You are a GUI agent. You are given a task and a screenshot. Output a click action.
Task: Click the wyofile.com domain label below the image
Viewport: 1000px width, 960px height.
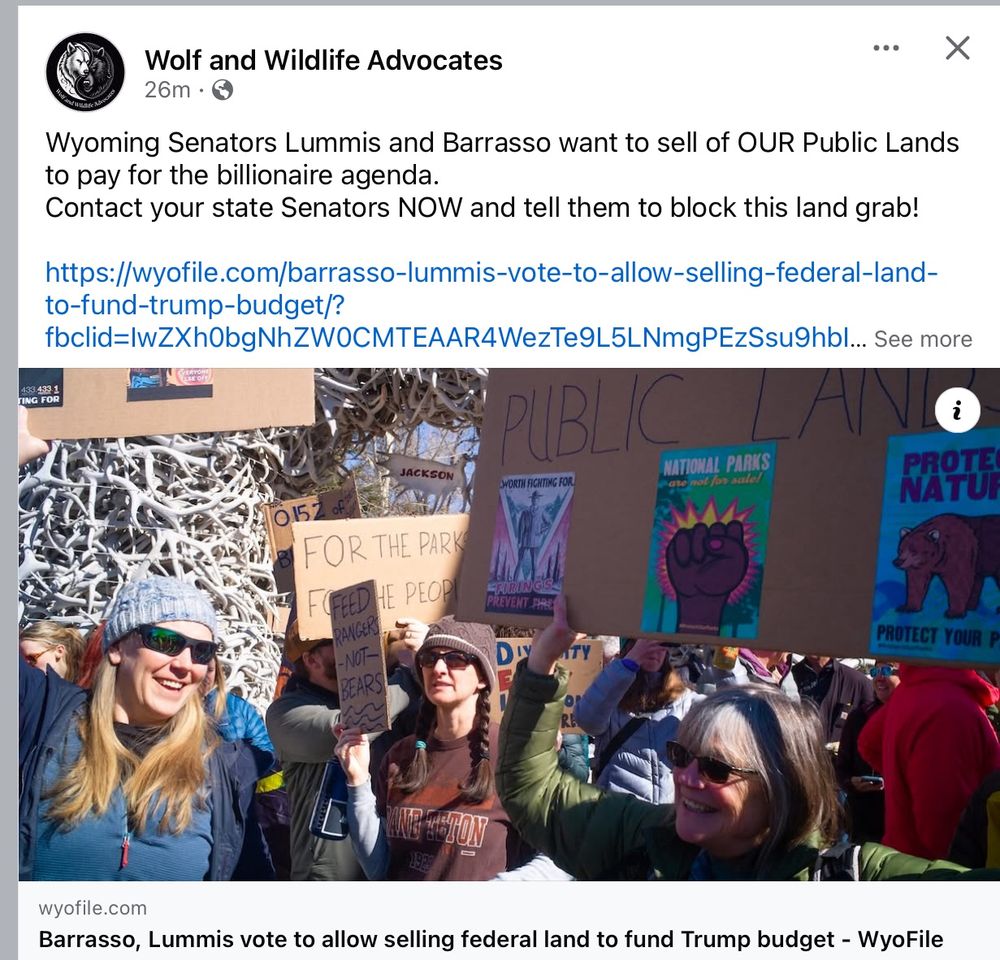pyautogui.click(x=92, y=908)
